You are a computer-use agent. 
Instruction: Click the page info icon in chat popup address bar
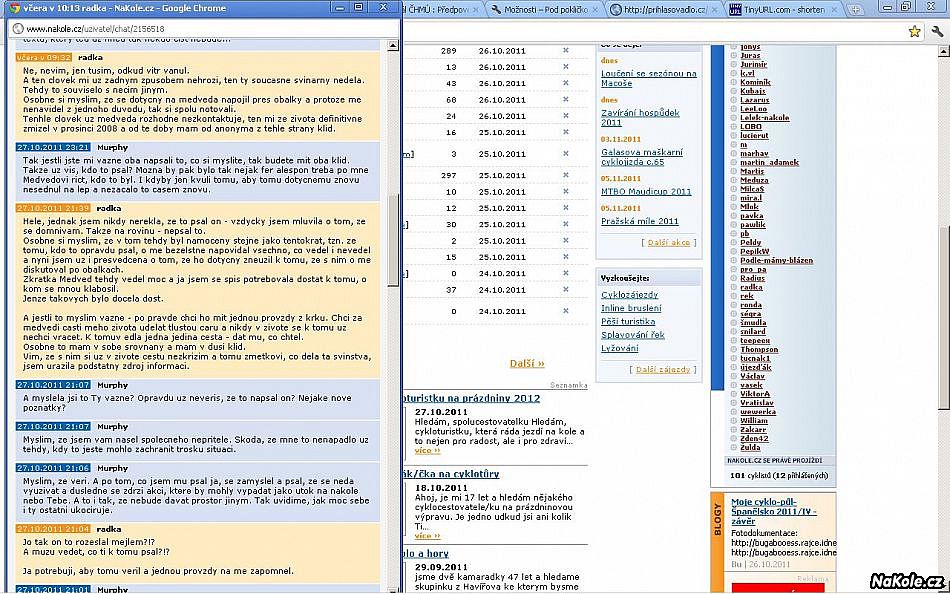click(16, 29)
